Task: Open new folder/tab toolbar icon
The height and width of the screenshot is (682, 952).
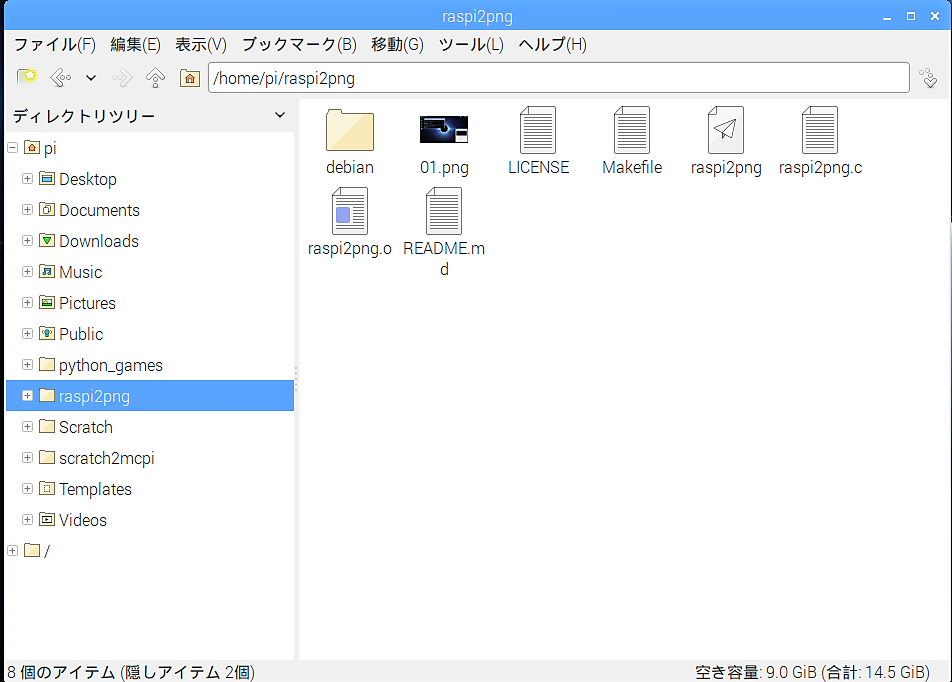Action: [27, 78]
